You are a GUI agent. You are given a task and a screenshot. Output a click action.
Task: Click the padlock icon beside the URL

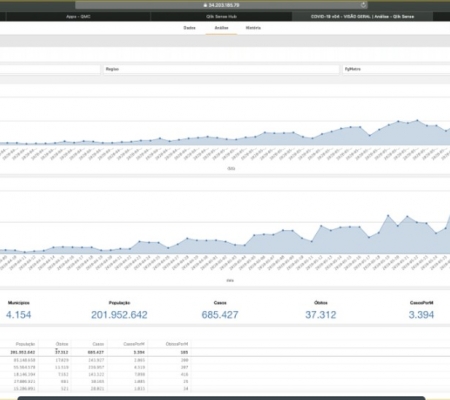click(x=205, y=5)
